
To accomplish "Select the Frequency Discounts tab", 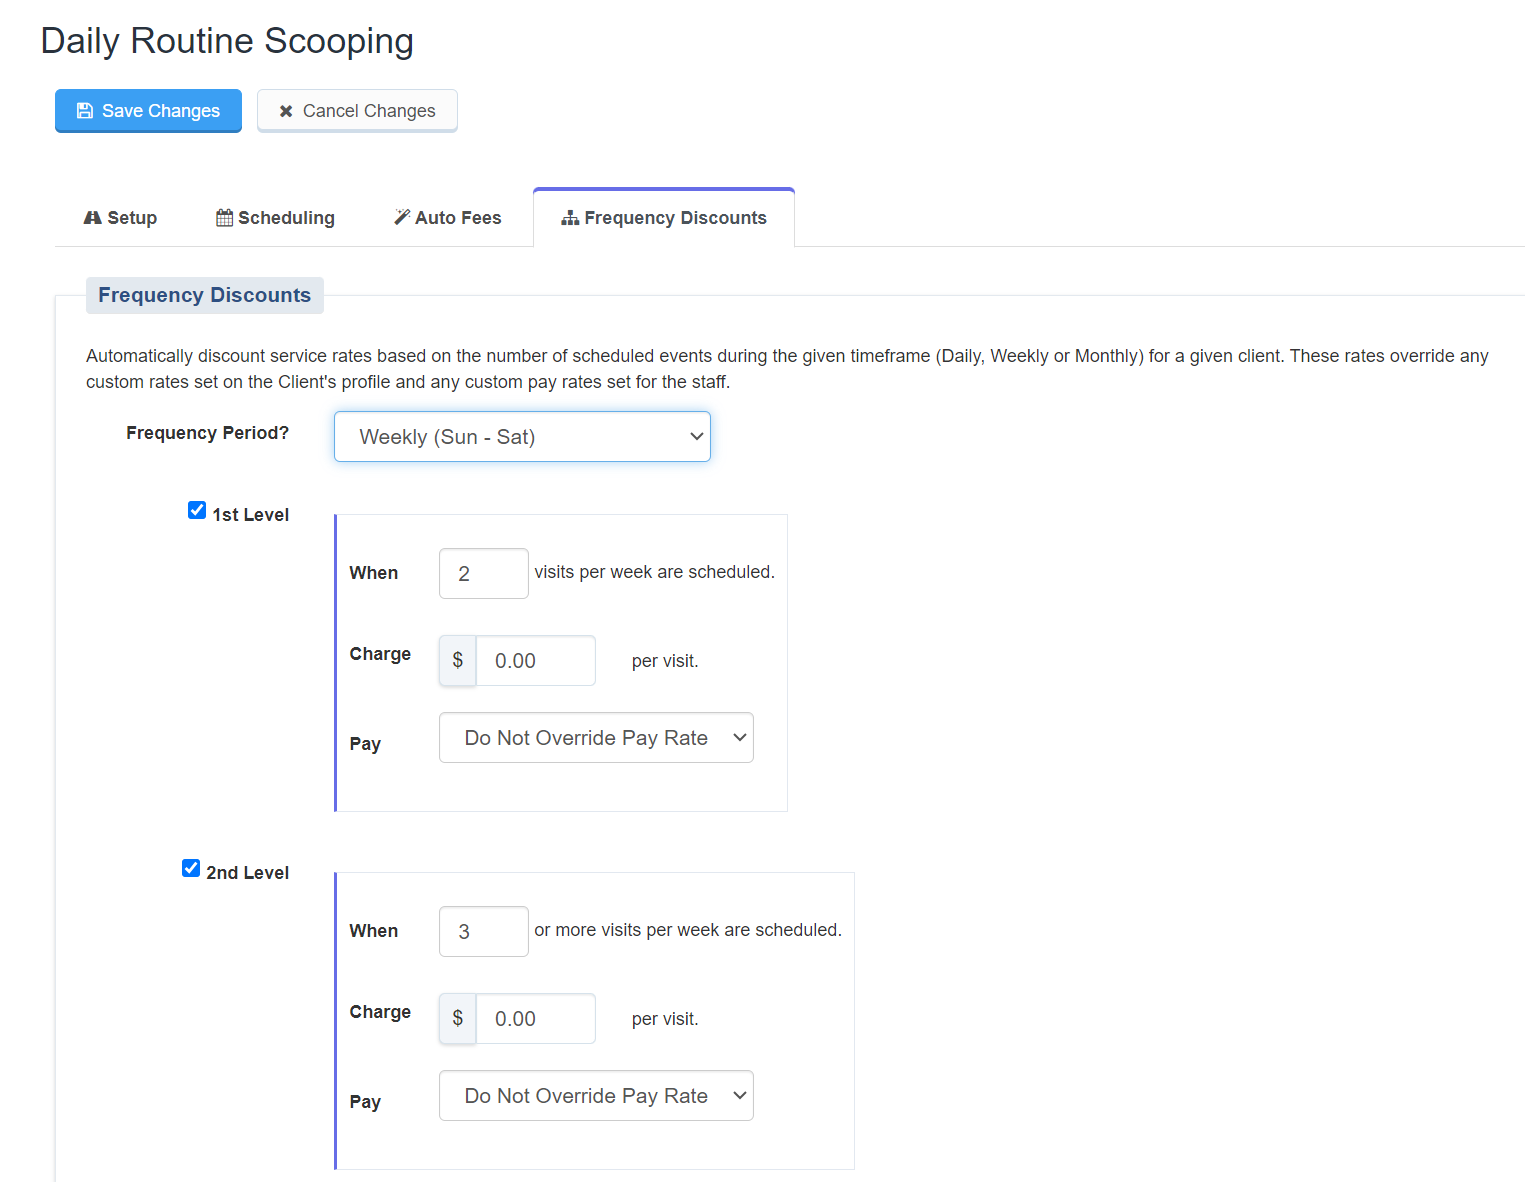I will 664,218.
